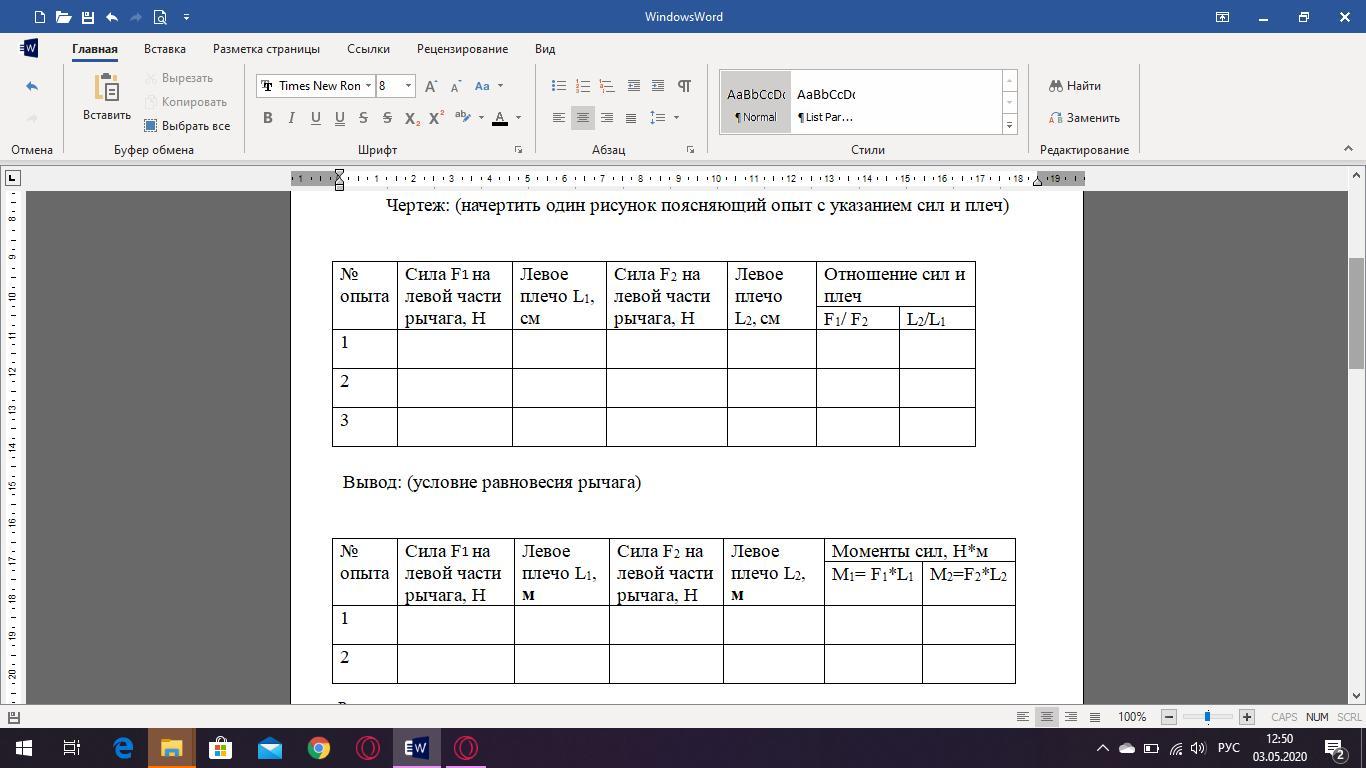Justify paragraph text in ribbon
1366x768 pixels.
[631, 118]
